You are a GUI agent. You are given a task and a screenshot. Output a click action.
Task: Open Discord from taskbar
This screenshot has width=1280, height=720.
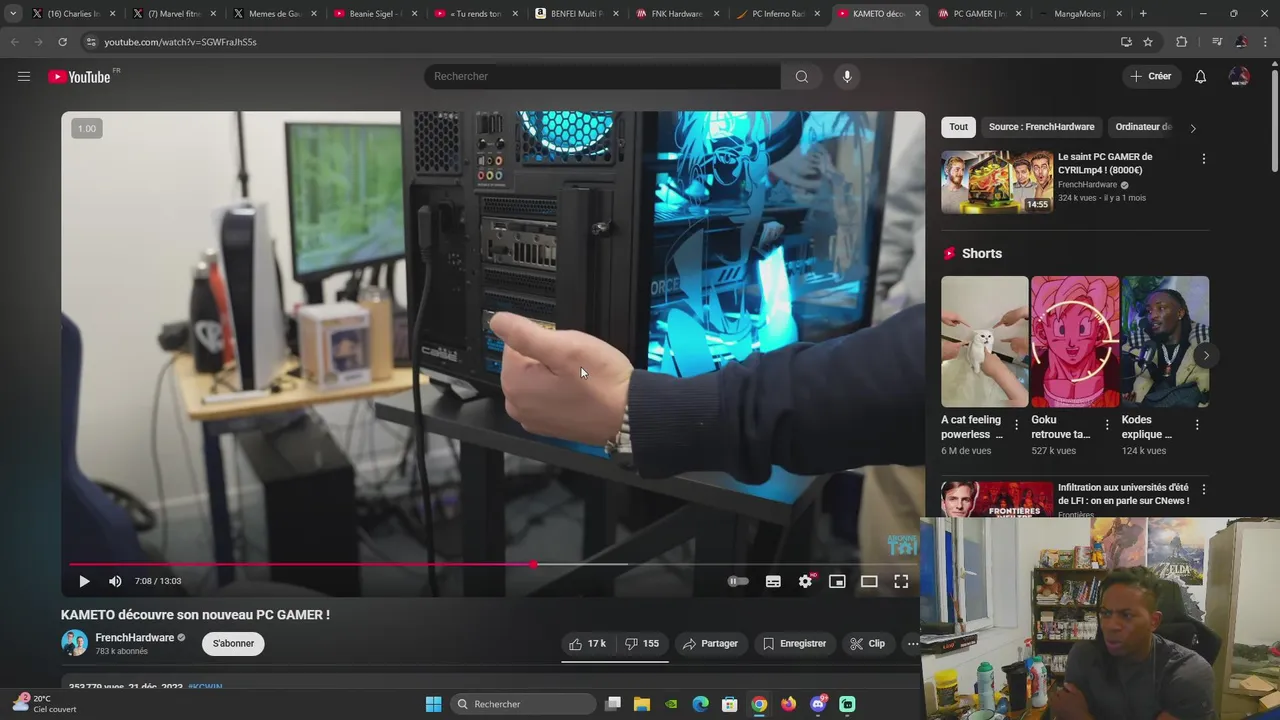(x=818, y=704)
